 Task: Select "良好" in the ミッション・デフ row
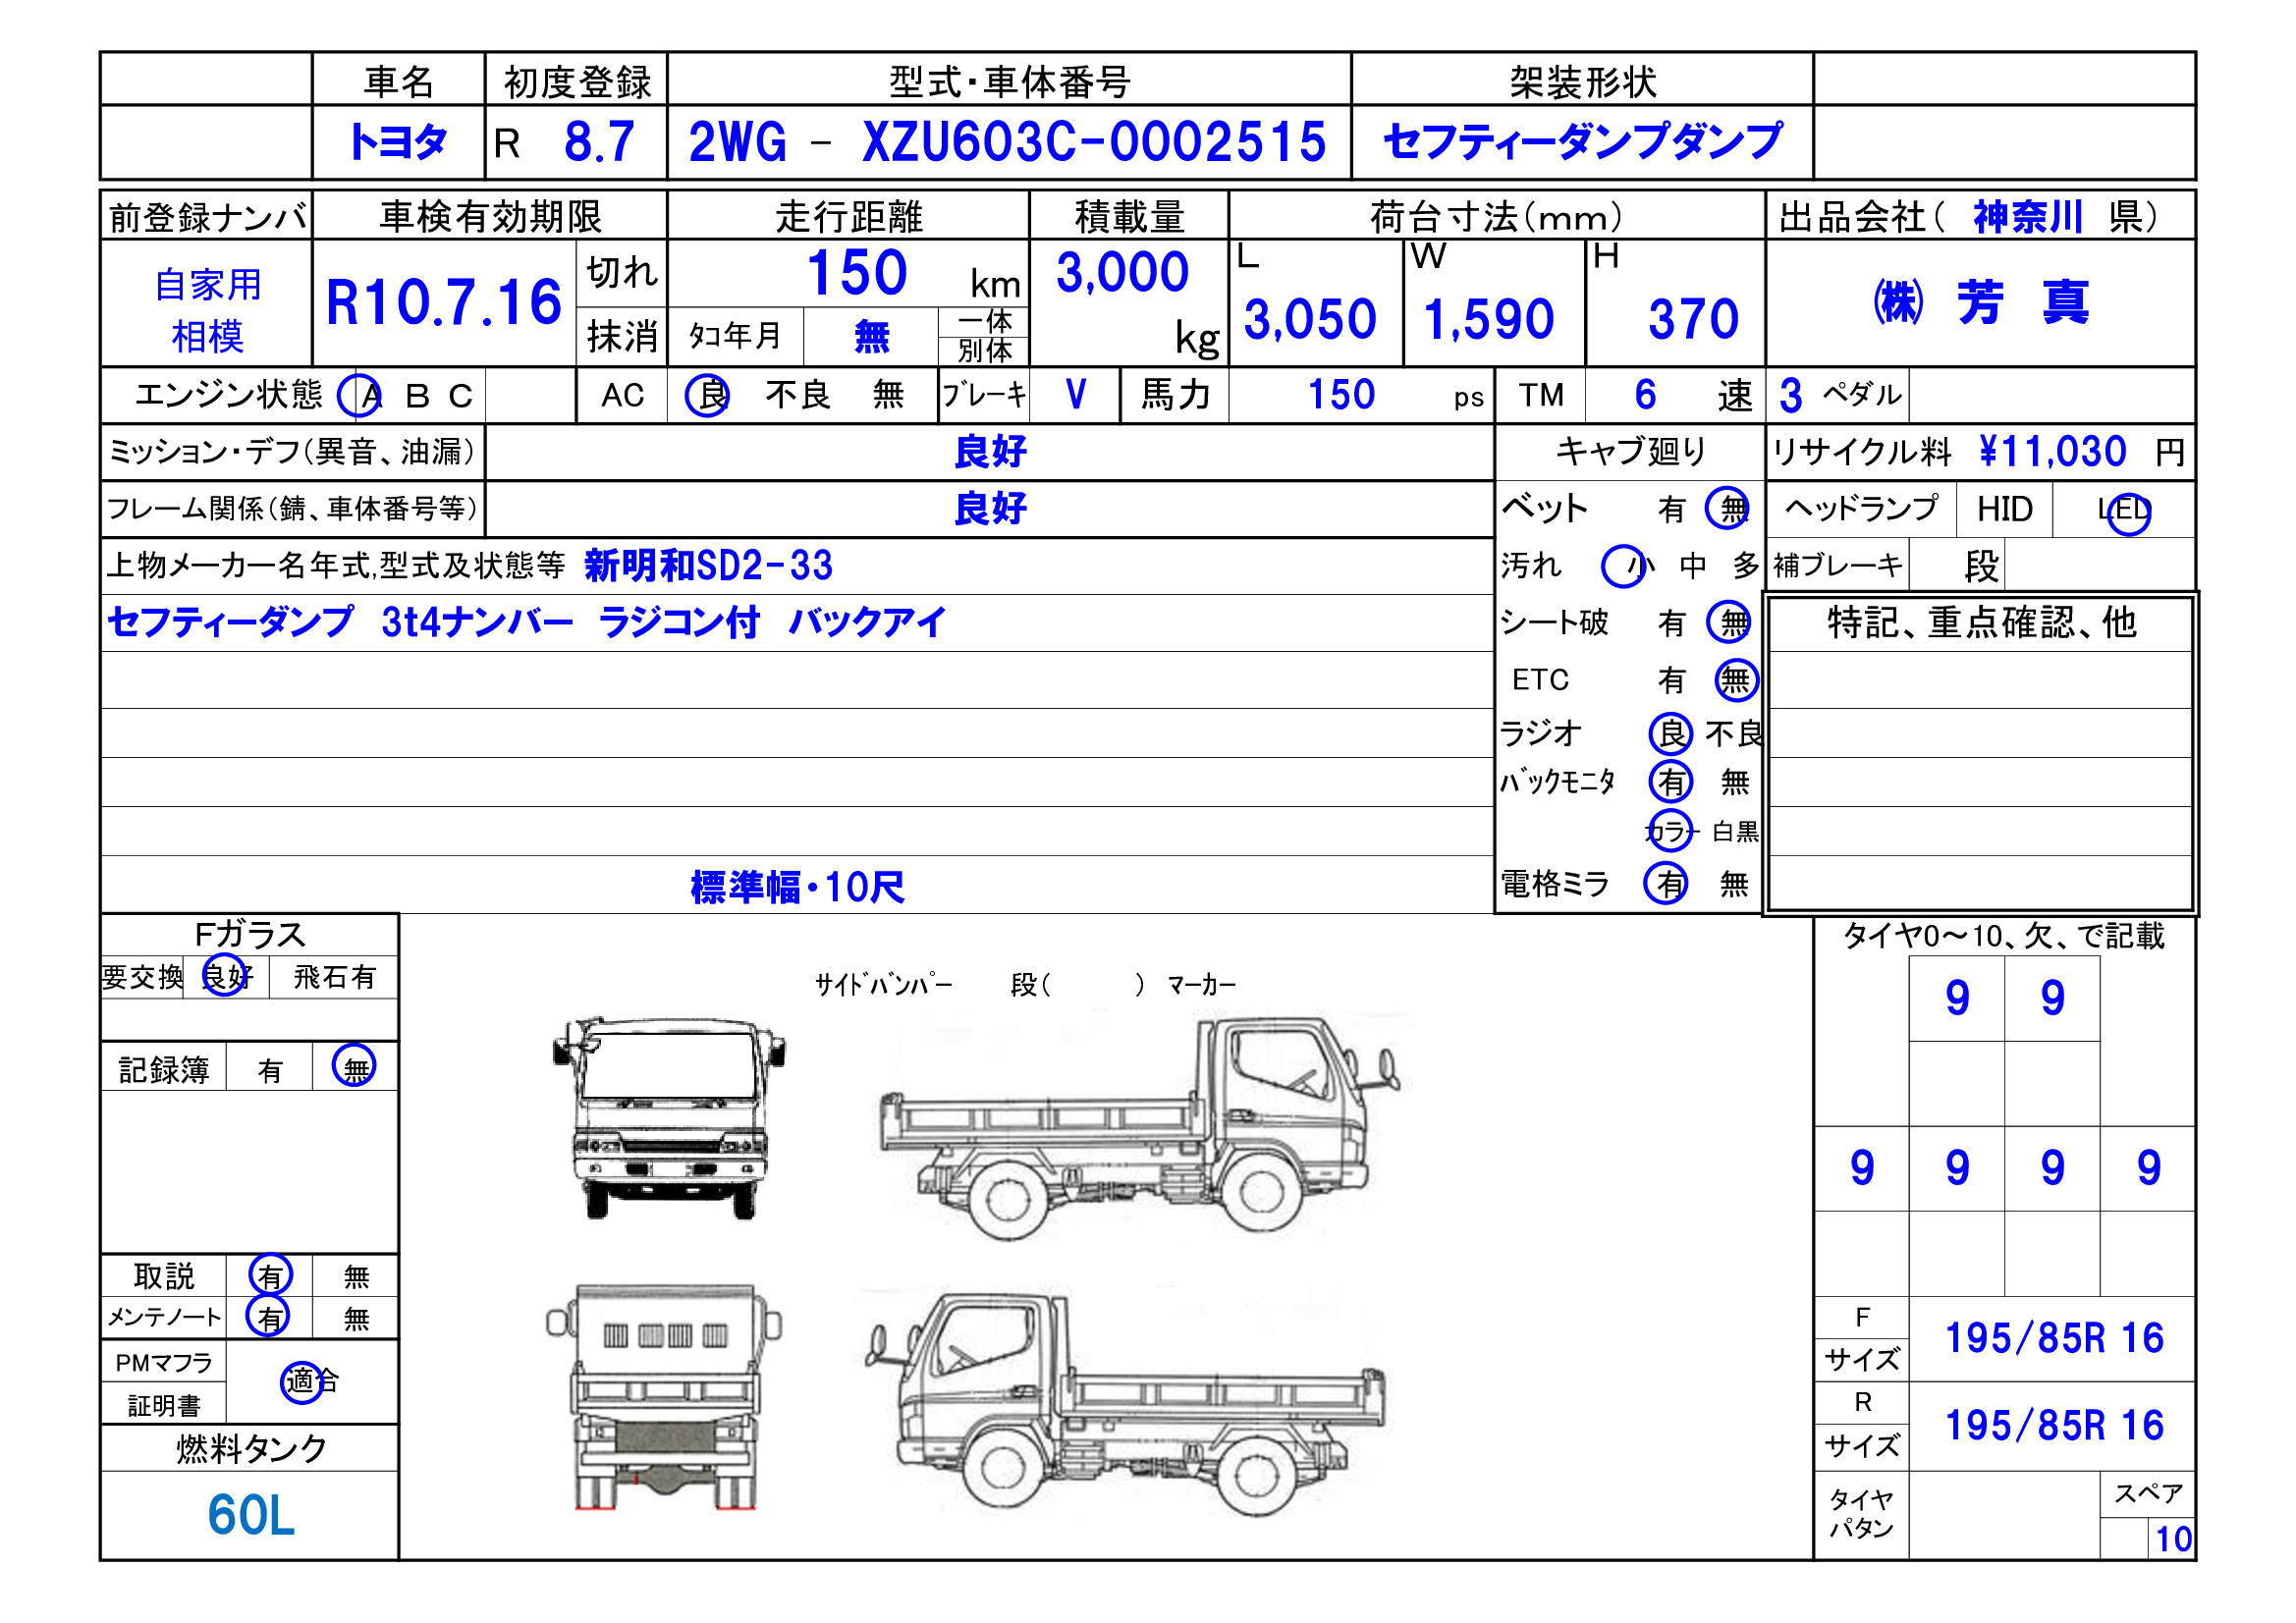click(990, 452)
